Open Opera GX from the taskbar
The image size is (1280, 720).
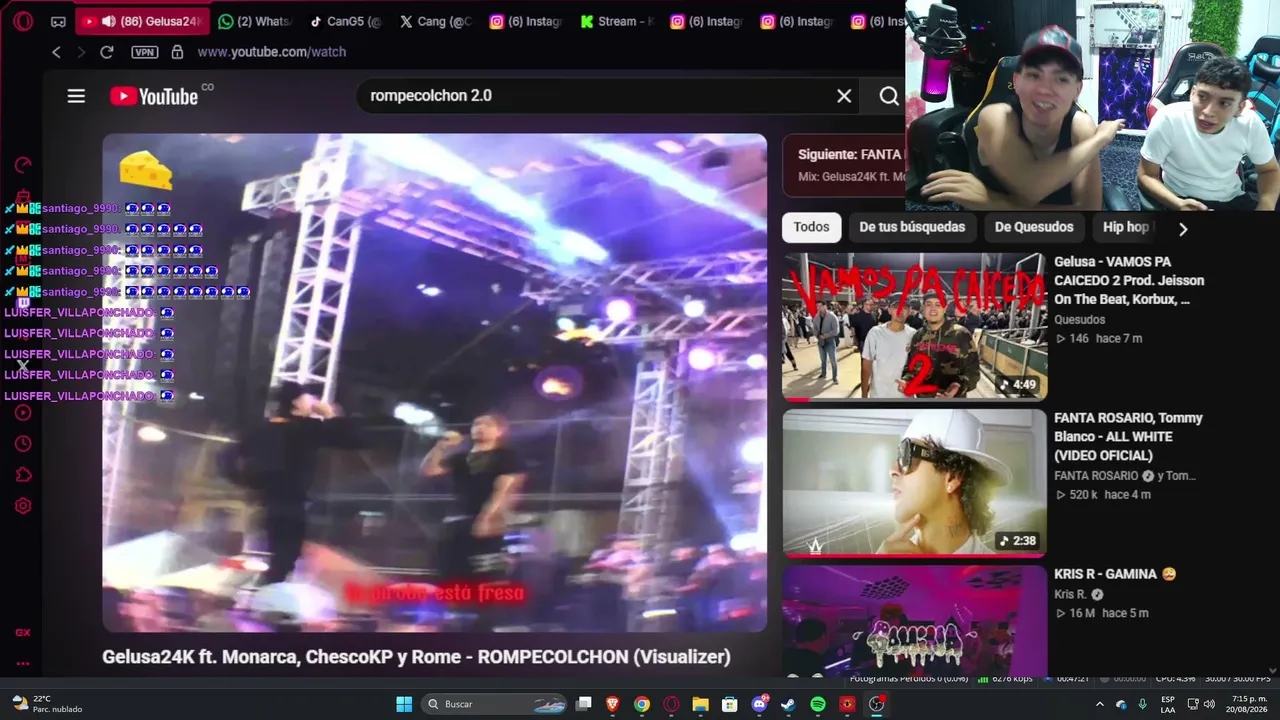(x=671, y=704)
